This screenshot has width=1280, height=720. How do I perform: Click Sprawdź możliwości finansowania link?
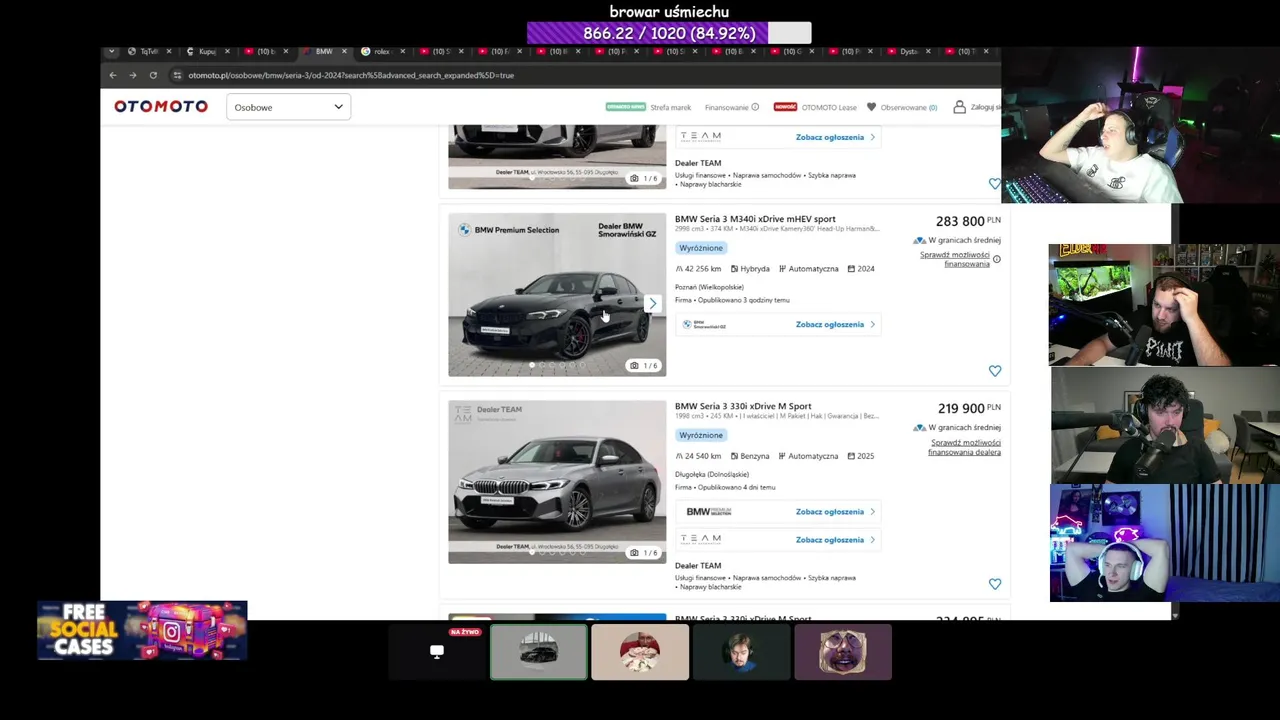coord(955,259)
